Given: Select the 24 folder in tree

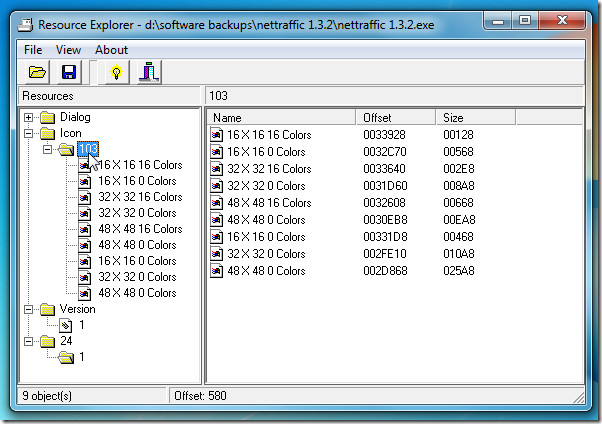Looking at the screenshot, I should coord(65,341).
